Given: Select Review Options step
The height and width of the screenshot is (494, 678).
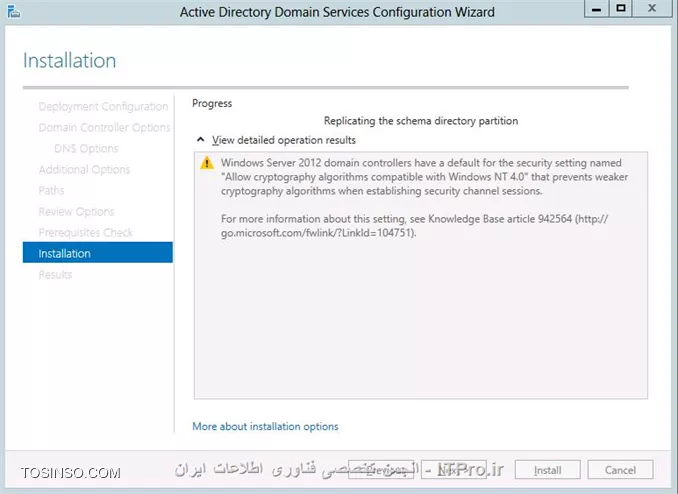Looking at the screenshot, I should (76, 212).
